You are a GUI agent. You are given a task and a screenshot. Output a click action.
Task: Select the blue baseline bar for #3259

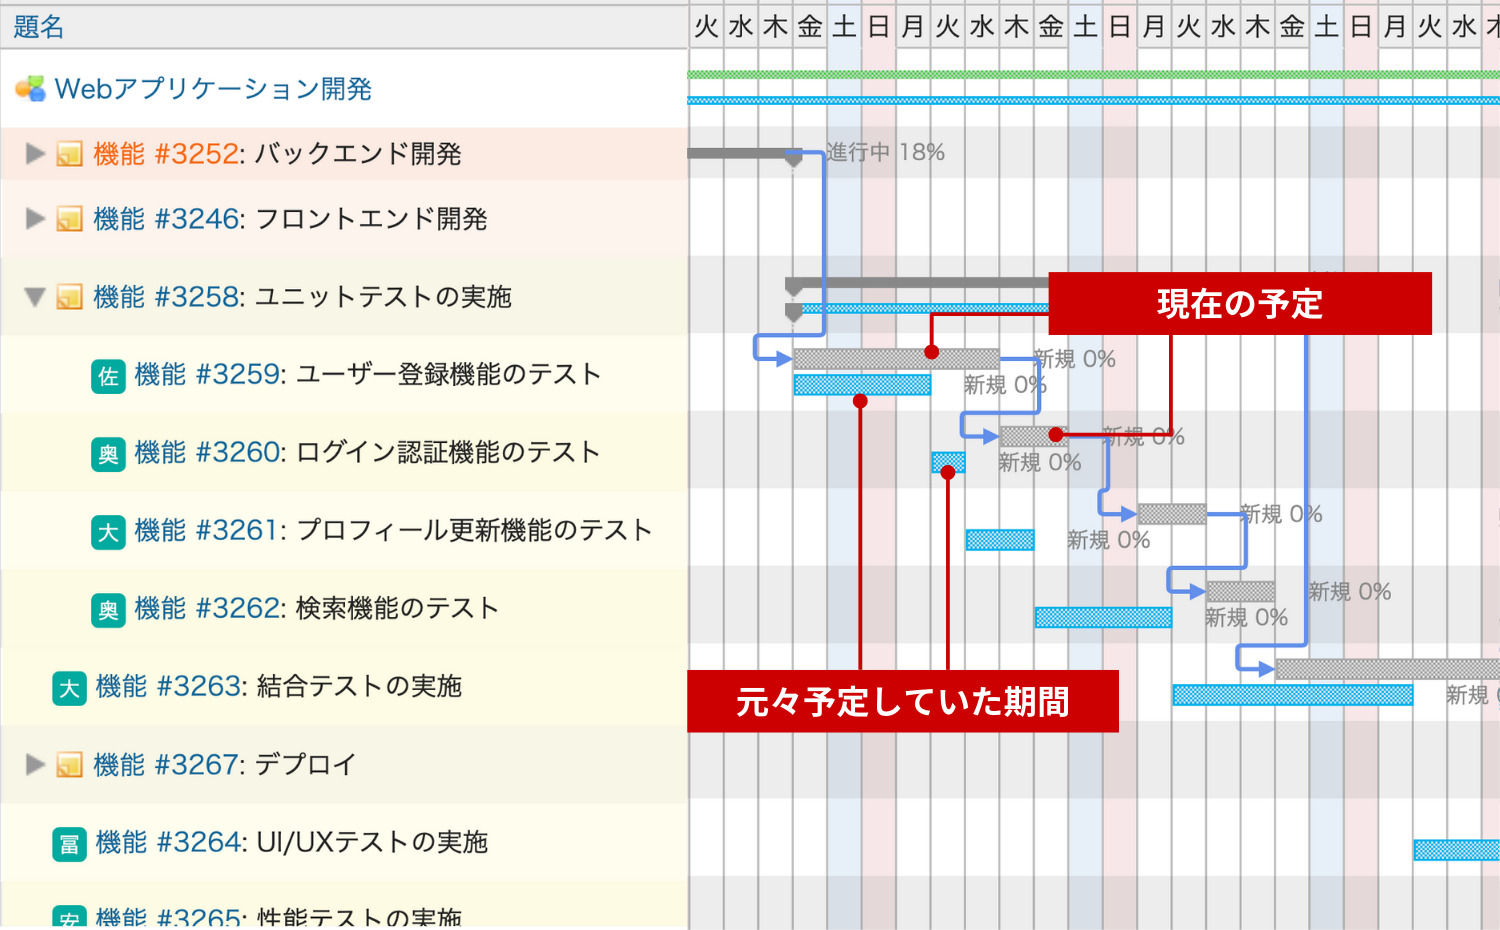click(x=862, y=385)
